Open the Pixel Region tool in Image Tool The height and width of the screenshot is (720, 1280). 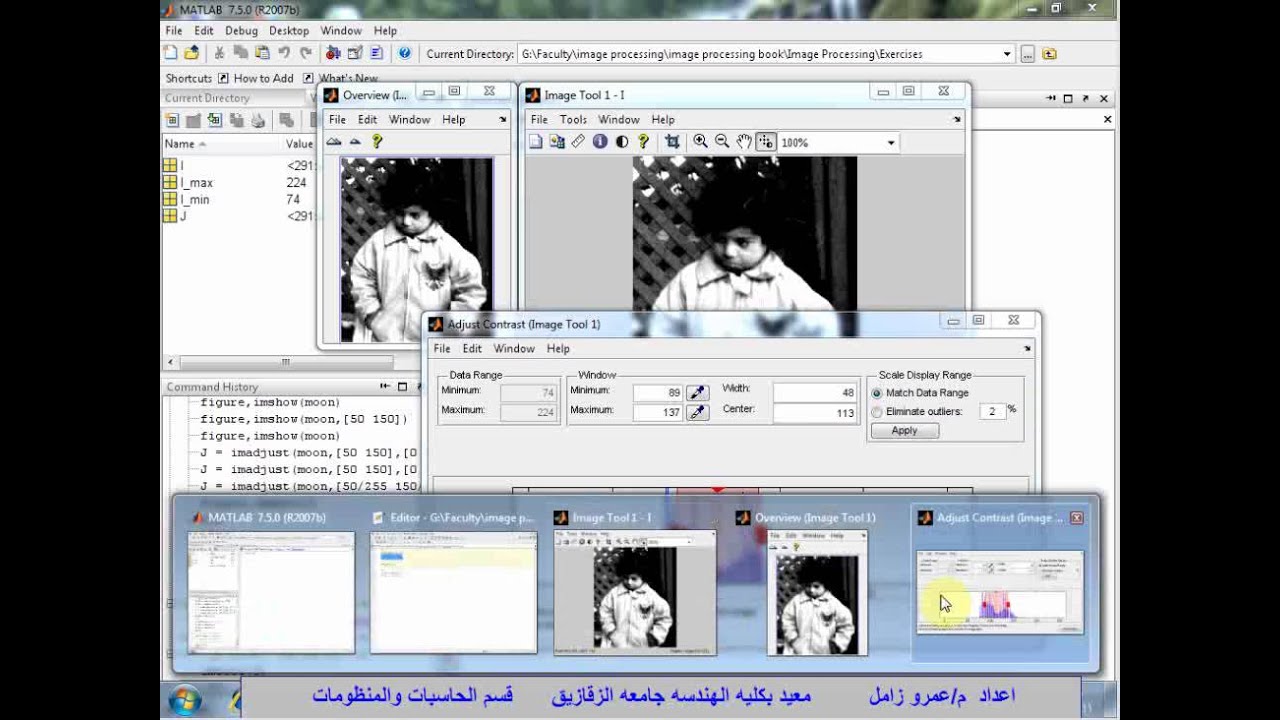(557, 142)
